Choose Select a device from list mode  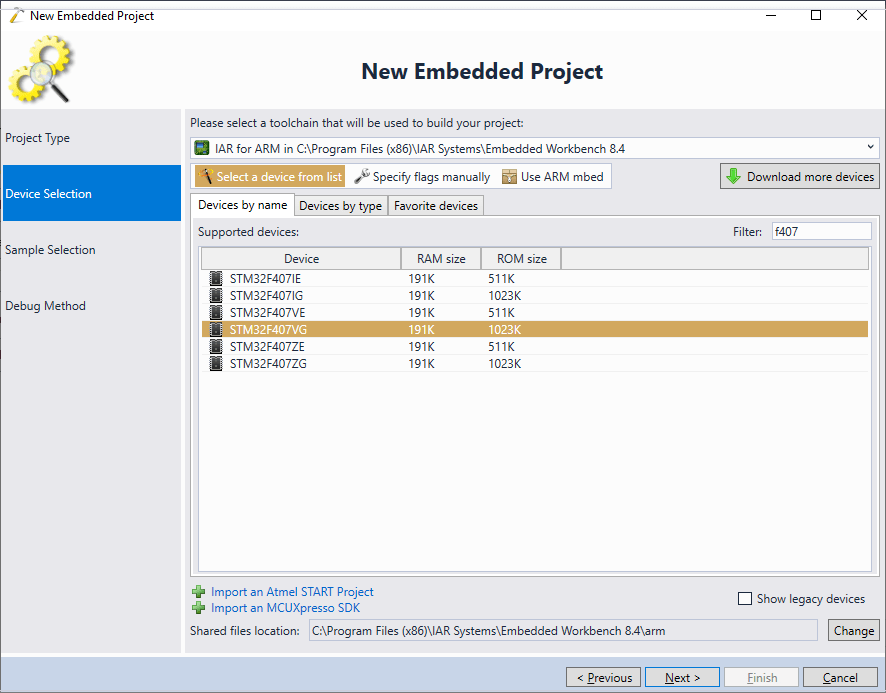(x=270, y=176)
